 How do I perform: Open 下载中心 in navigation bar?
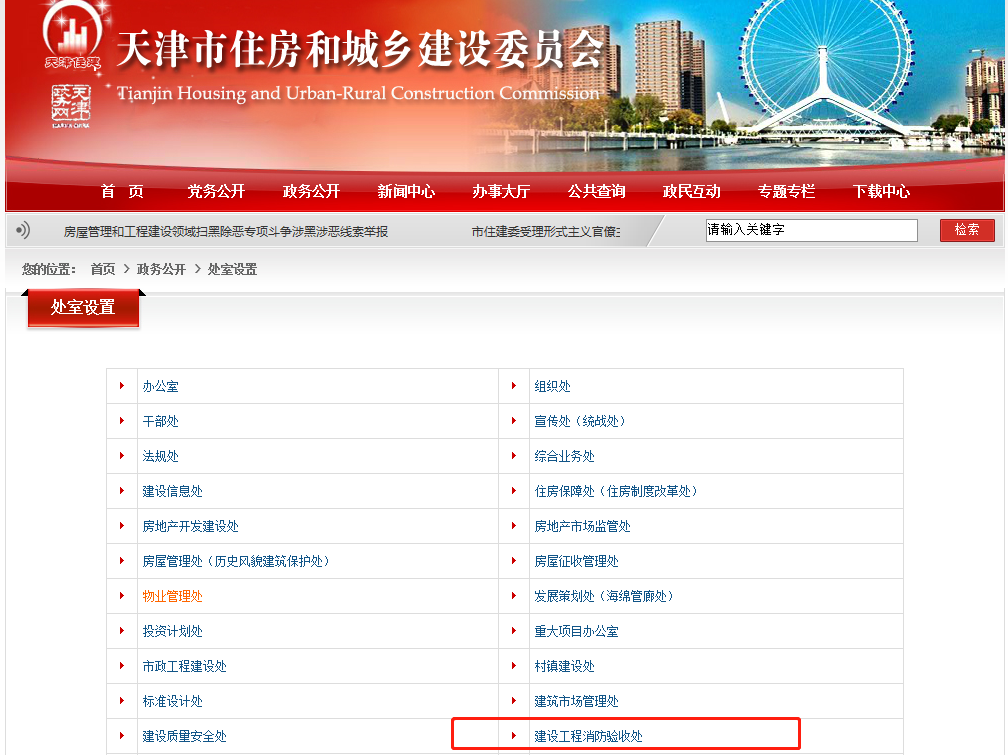pos(881,191)
